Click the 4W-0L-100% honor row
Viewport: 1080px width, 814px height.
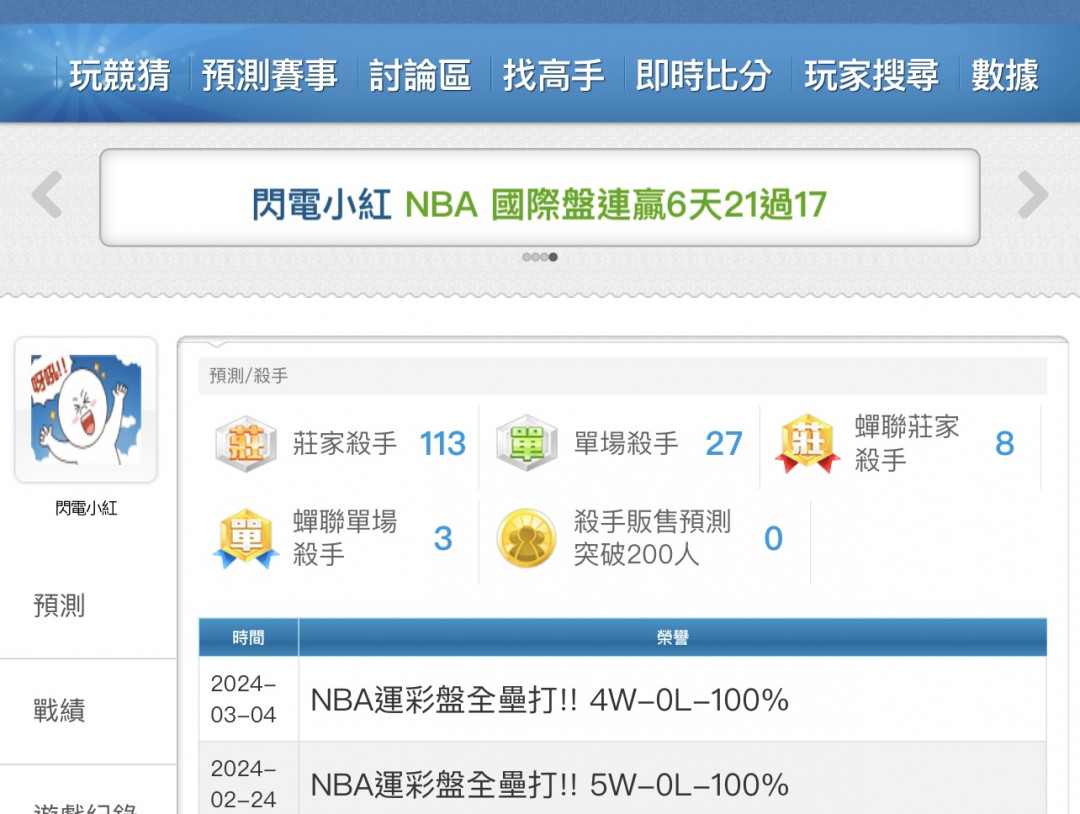673,699
